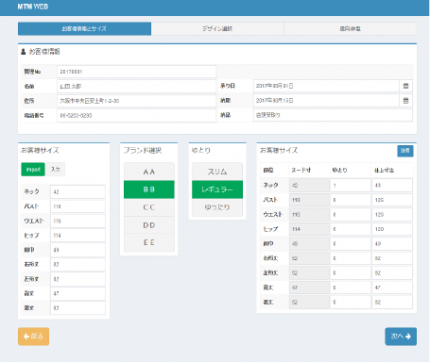Select the green import toggle button
This screenshot has height=362, width=430.
point(33,169)
